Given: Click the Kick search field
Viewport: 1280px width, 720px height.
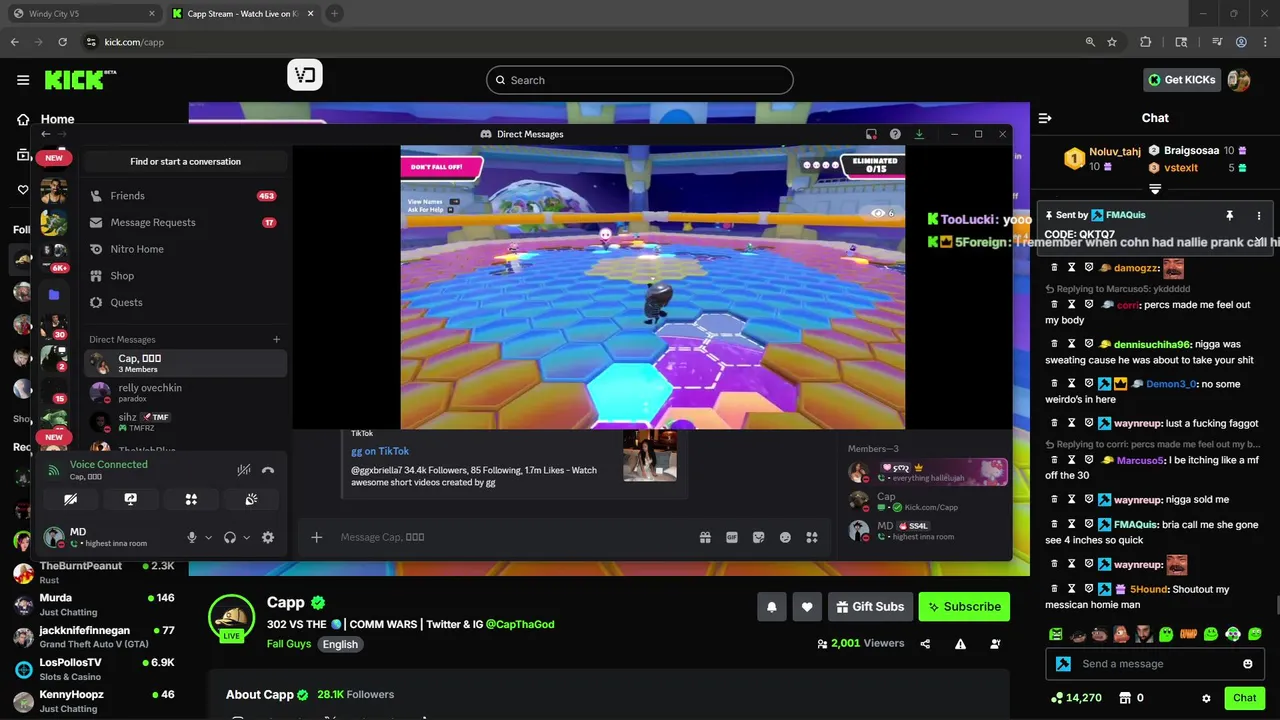Looking at the screenshot, I should tap(640, 80).
